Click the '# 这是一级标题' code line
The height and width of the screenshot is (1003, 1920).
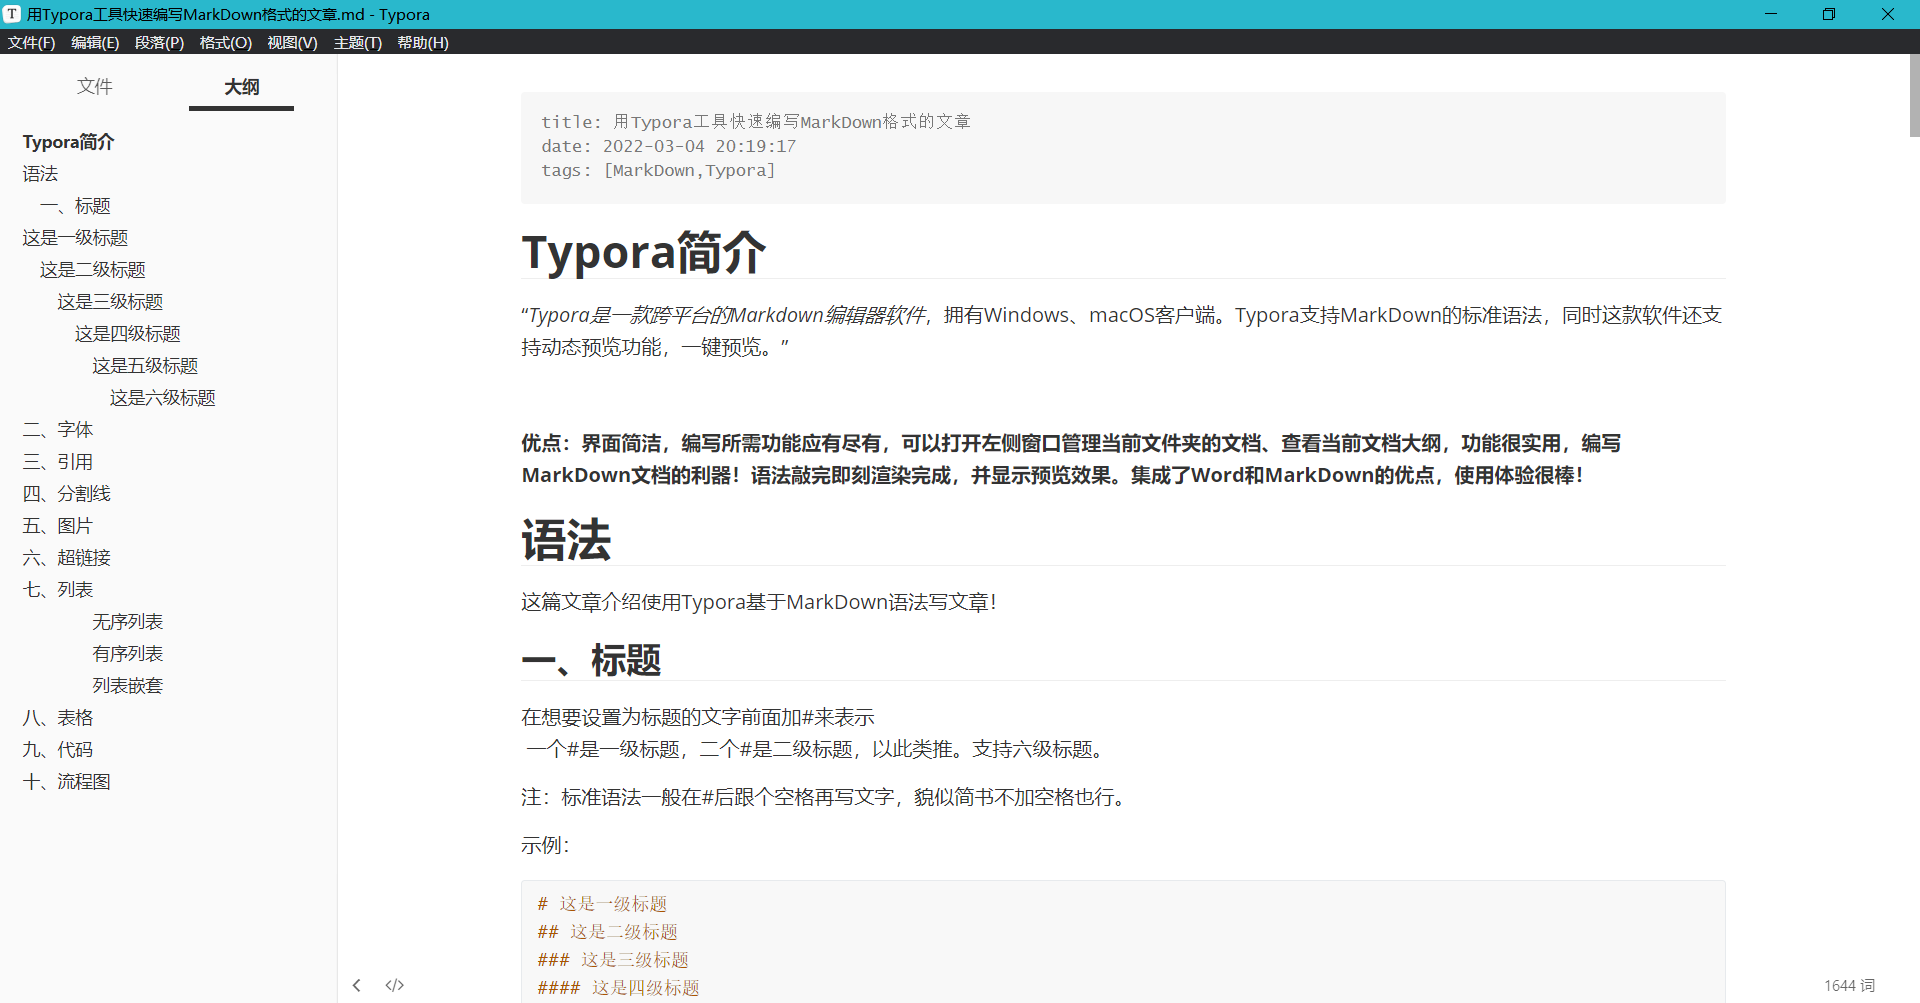[x=602, y=904]
